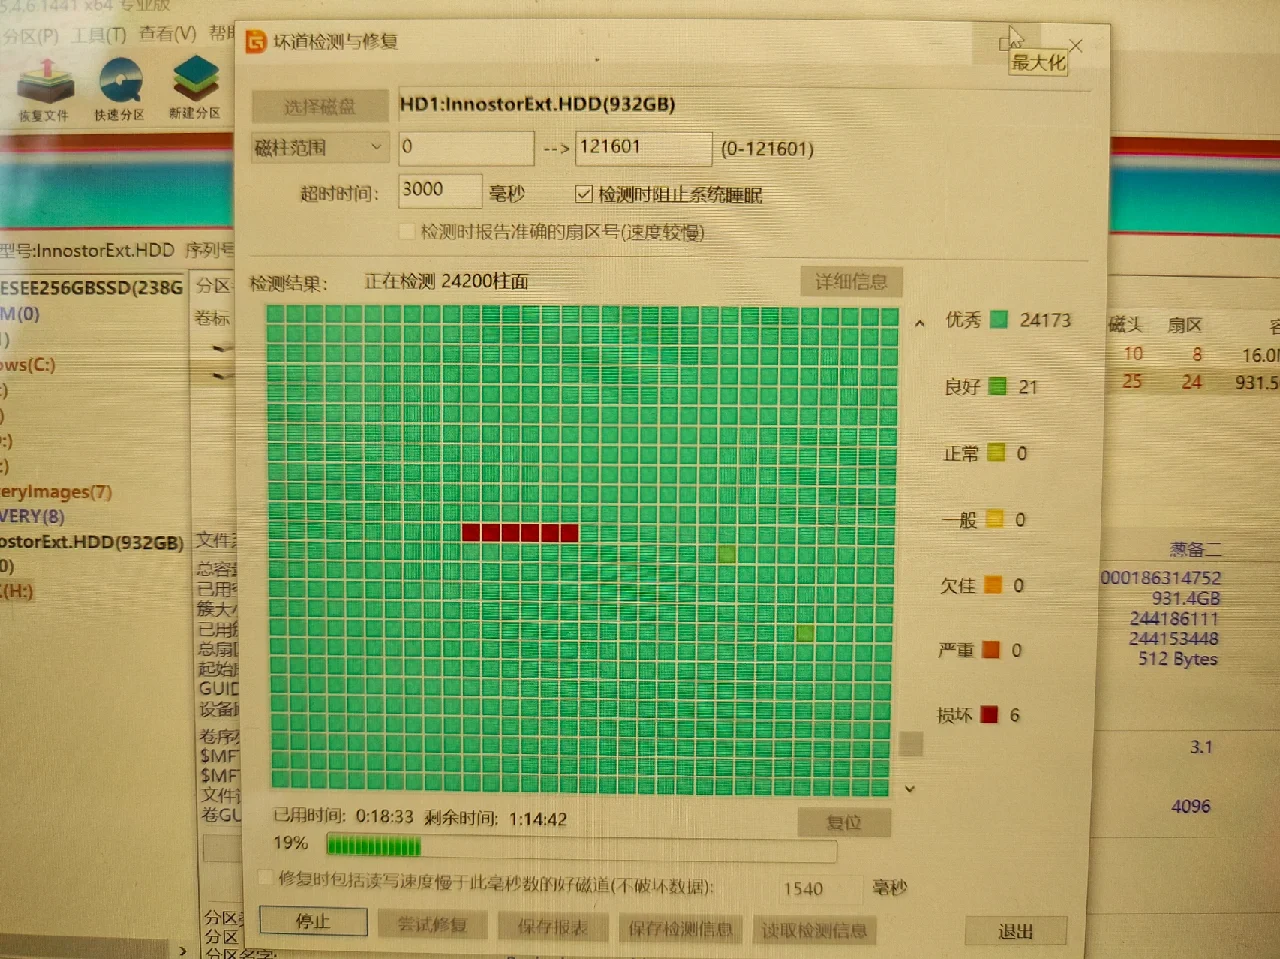1280x959 pixels.
Task: Toggle 检测时报告准确的扇区号 checkbox
Action: (x=407, y=232)
